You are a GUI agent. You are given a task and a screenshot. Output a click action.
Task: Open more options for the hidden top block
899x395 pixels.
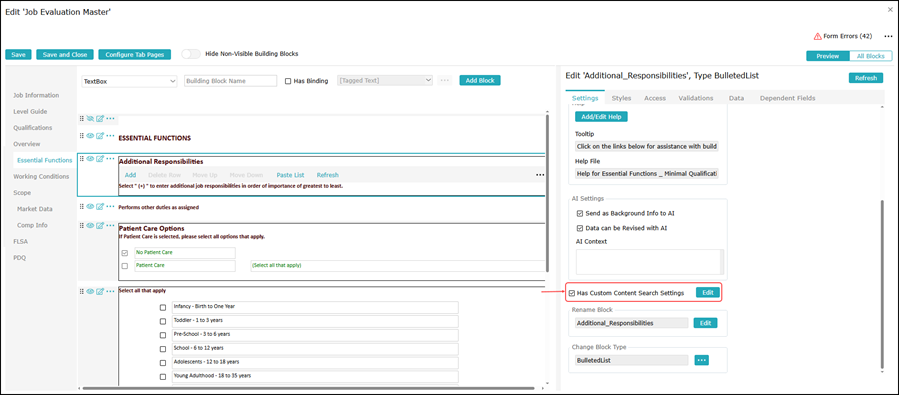[x=110, y=119]
